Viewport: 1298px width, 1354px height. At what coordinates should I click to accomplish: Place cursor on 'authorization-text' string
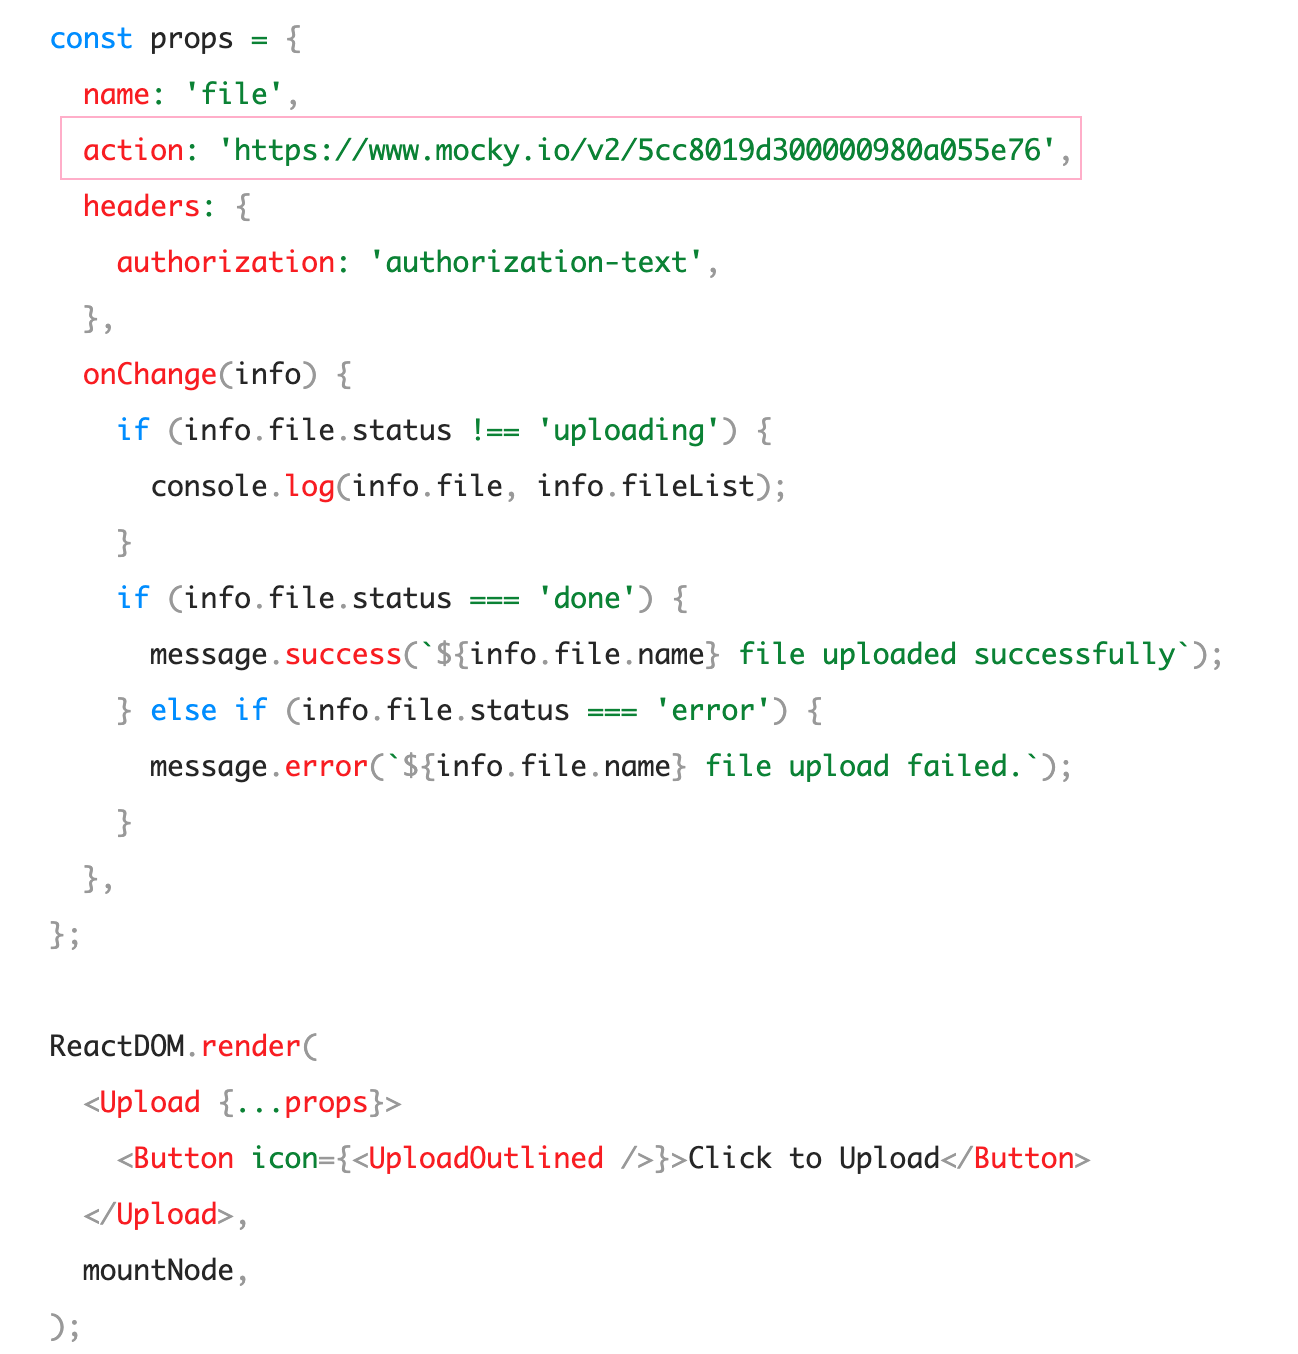537,262
